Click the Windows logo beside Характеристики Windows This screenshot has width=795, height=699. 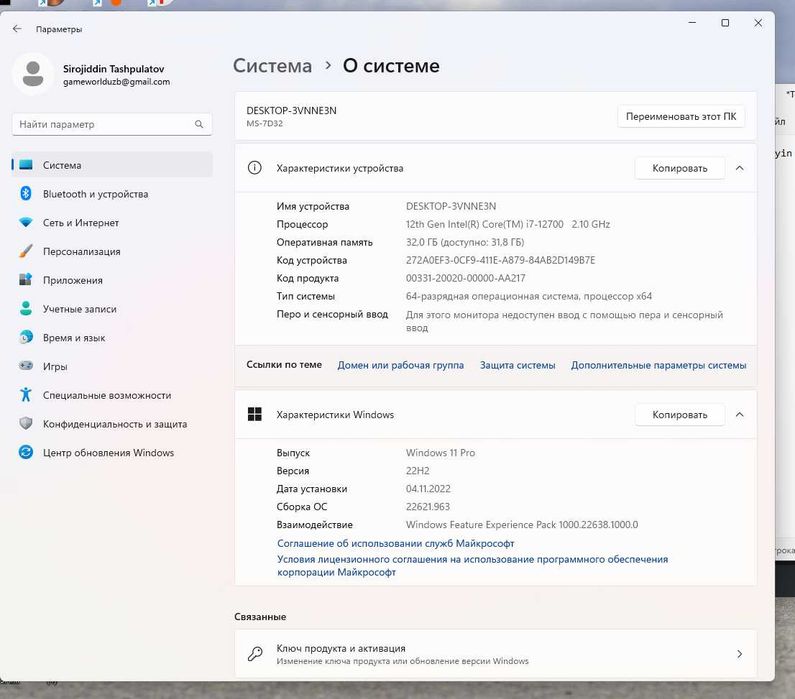[255, 414]
